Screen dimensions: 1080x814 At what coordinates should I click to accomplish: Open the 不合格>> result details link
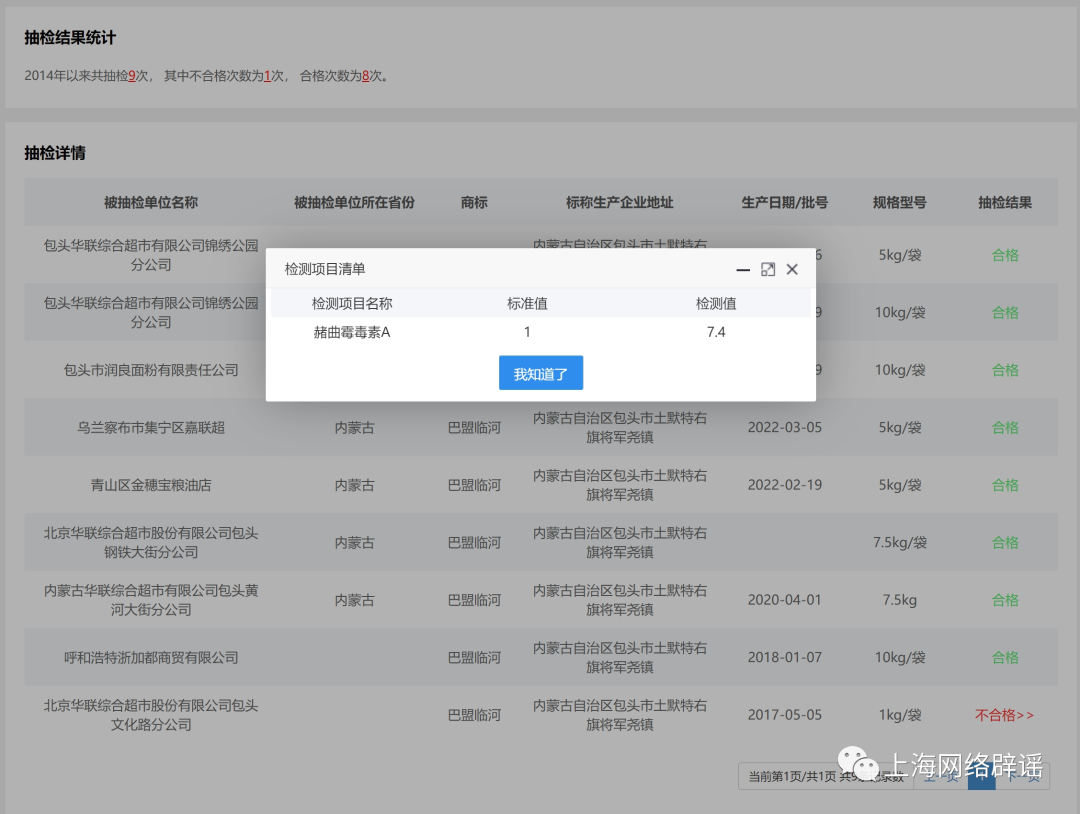tap(1004, 715)
